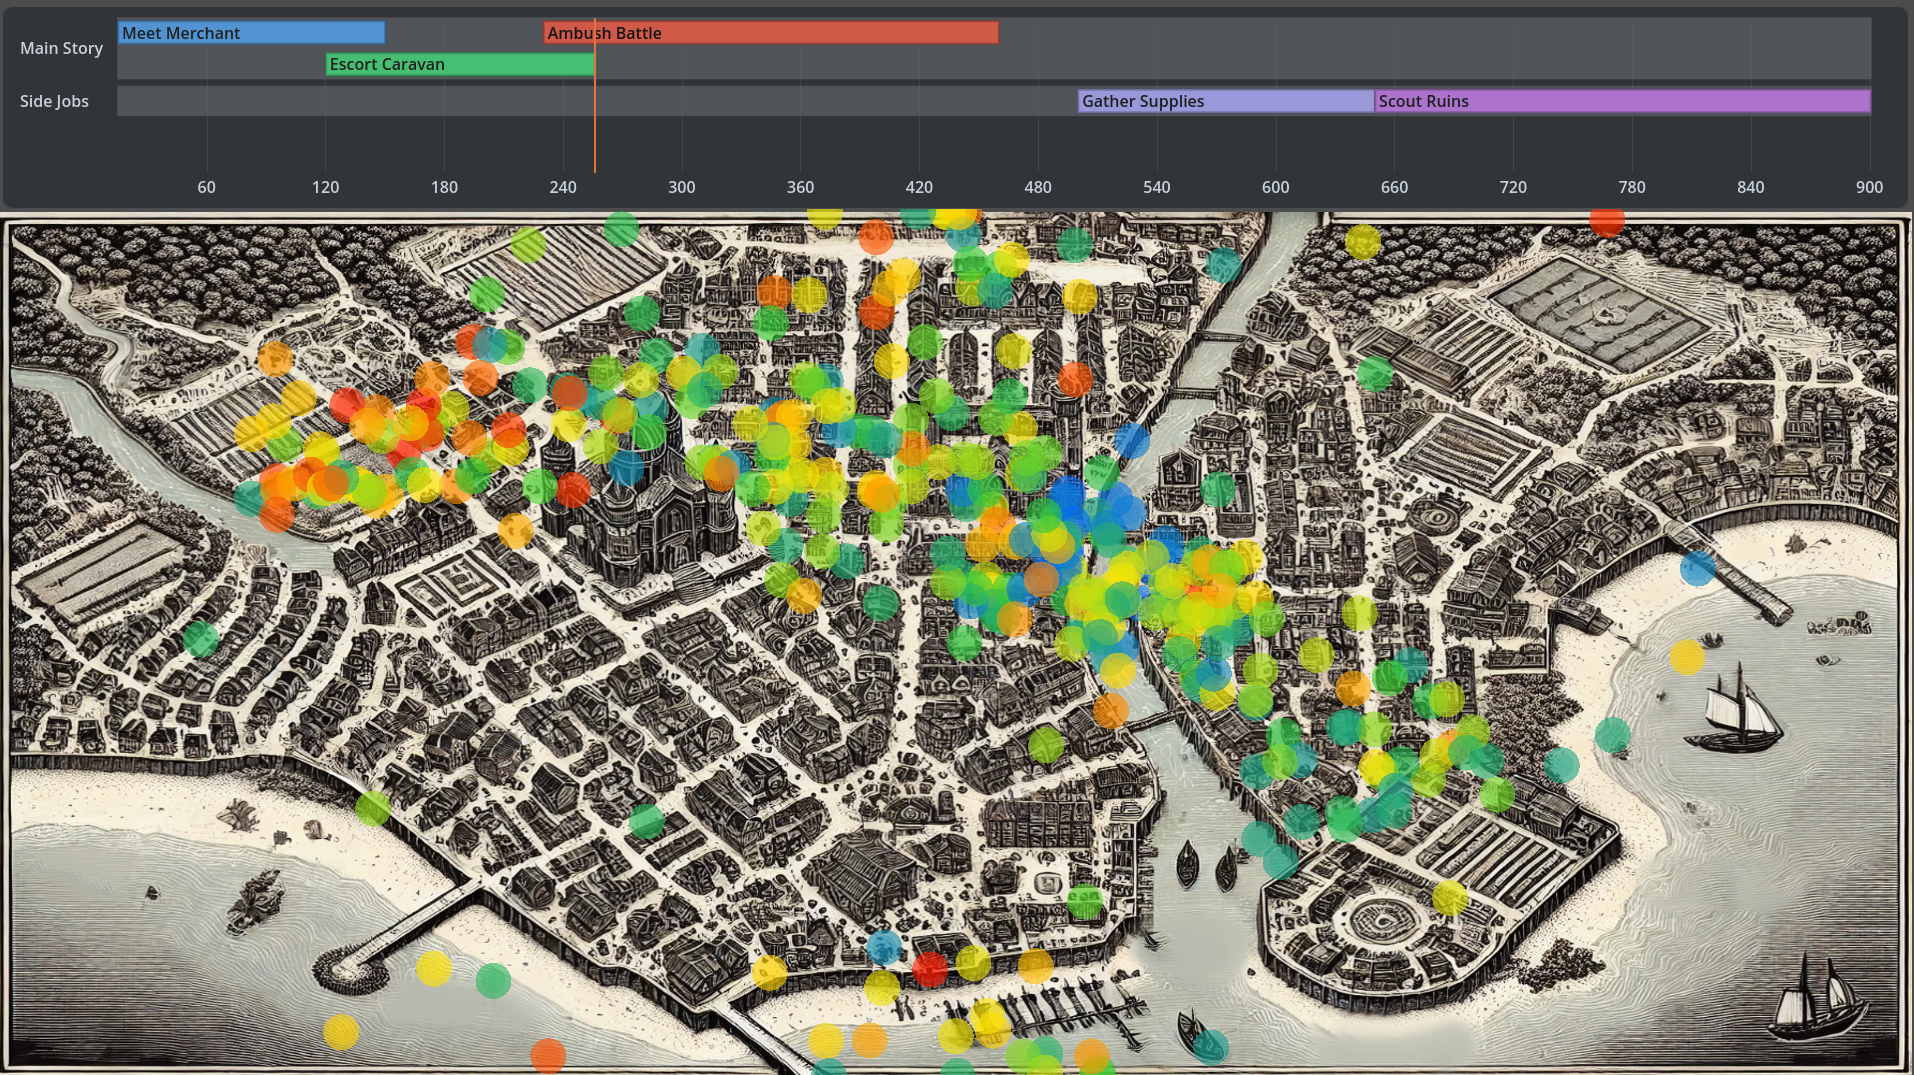This screenshot has width=1914, height=1075.
Task: Select the orange dot at bottom-left shoreline
Action: point(548,1055)
